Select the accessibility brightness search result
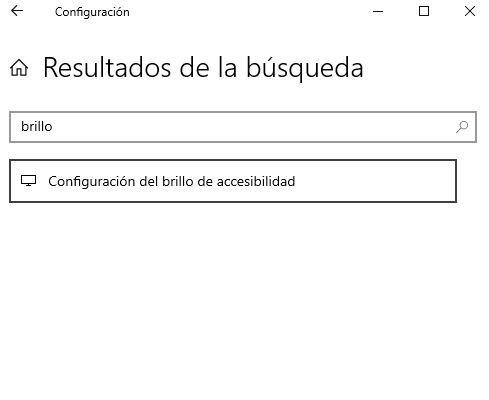The width and height of the screenshot is (489, 400). click(233, 181)
